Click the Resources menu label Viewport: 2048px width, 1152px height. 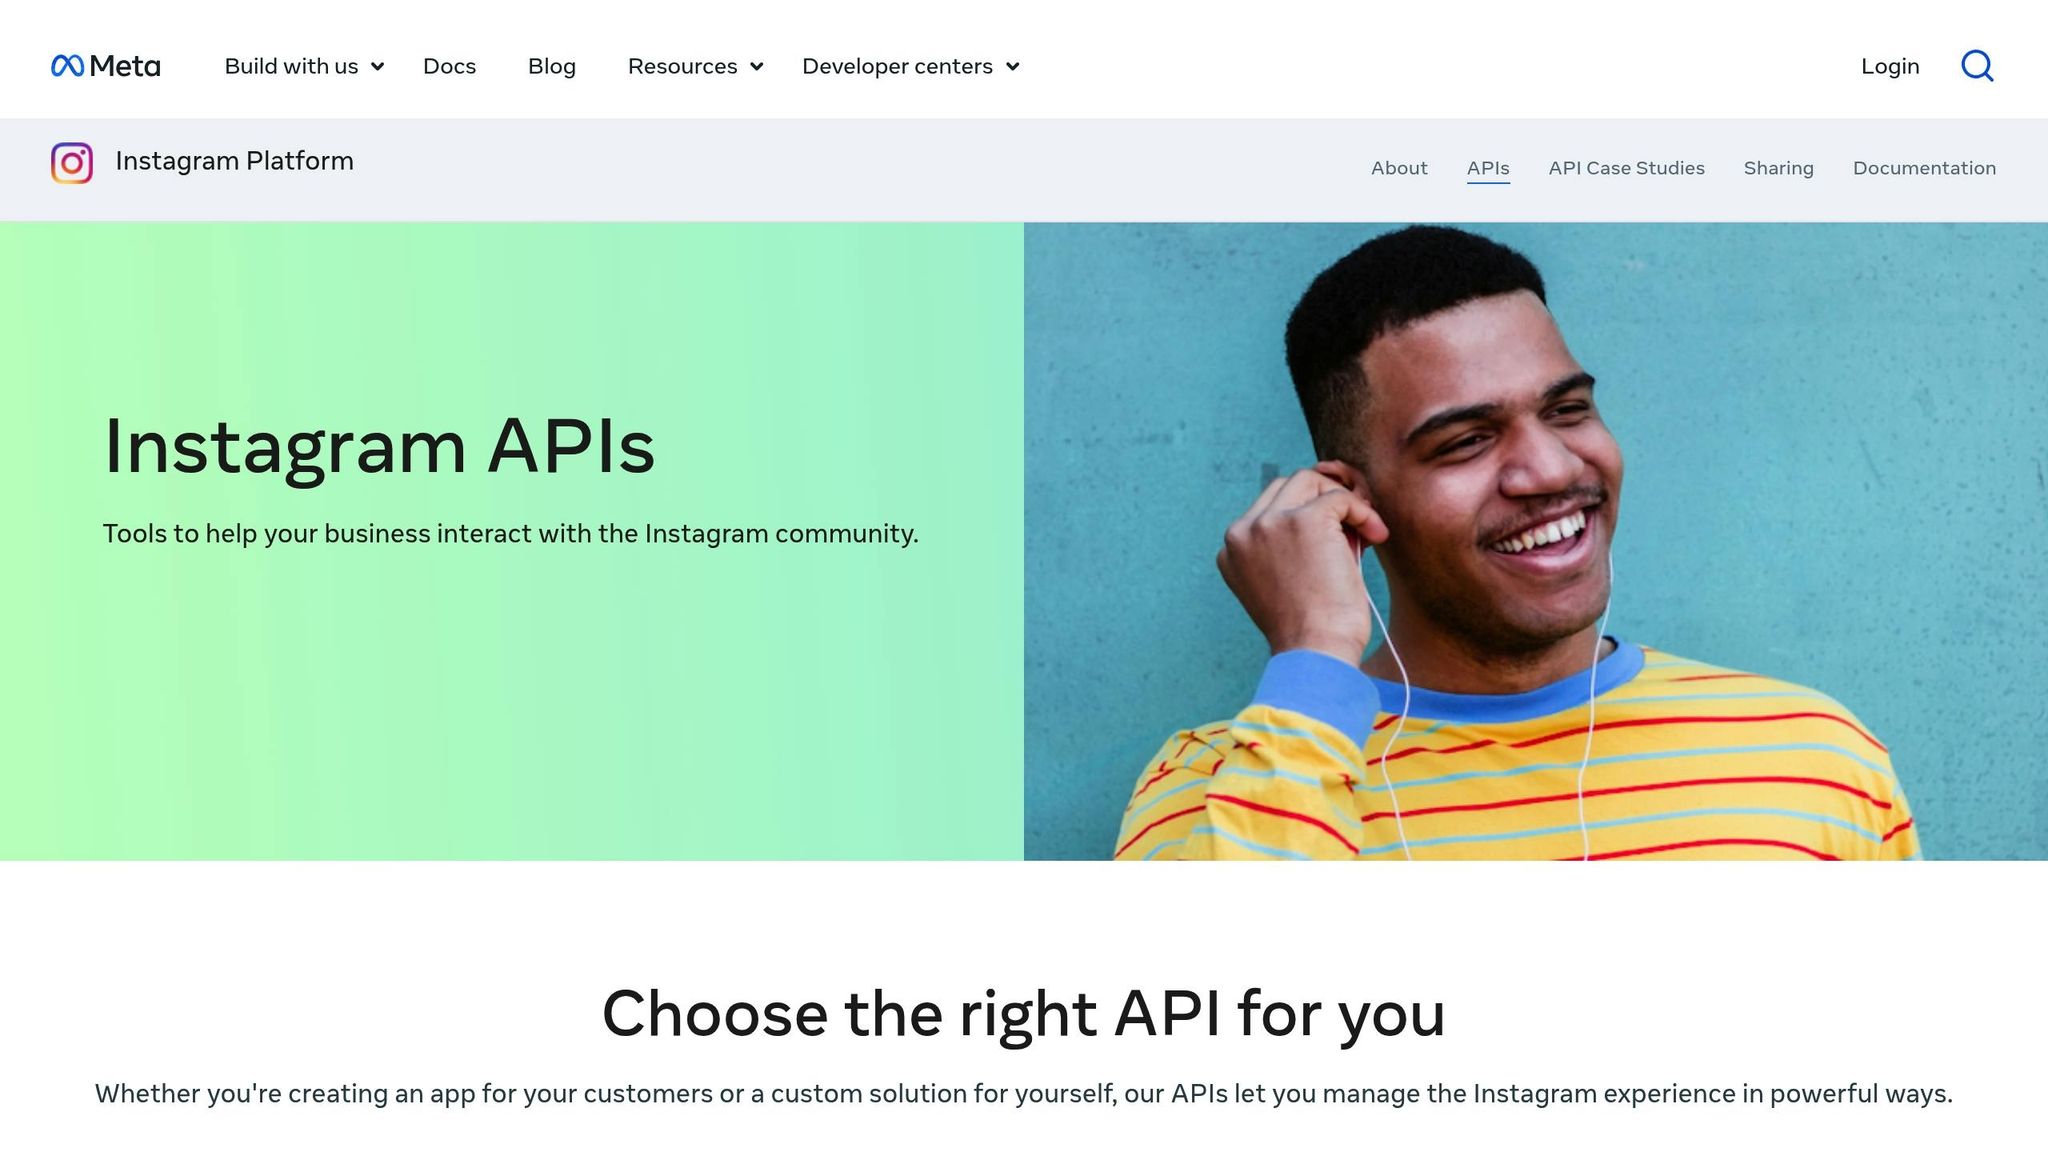[682, 66]
